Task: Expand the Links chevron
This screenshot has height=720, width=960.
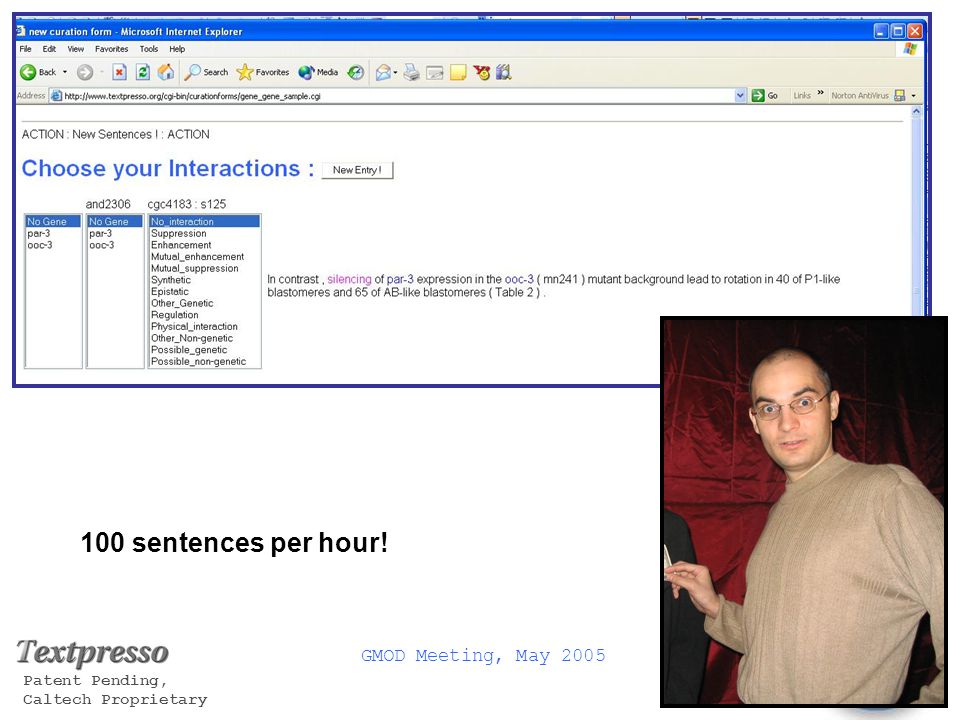Action: tap(820, 93)
